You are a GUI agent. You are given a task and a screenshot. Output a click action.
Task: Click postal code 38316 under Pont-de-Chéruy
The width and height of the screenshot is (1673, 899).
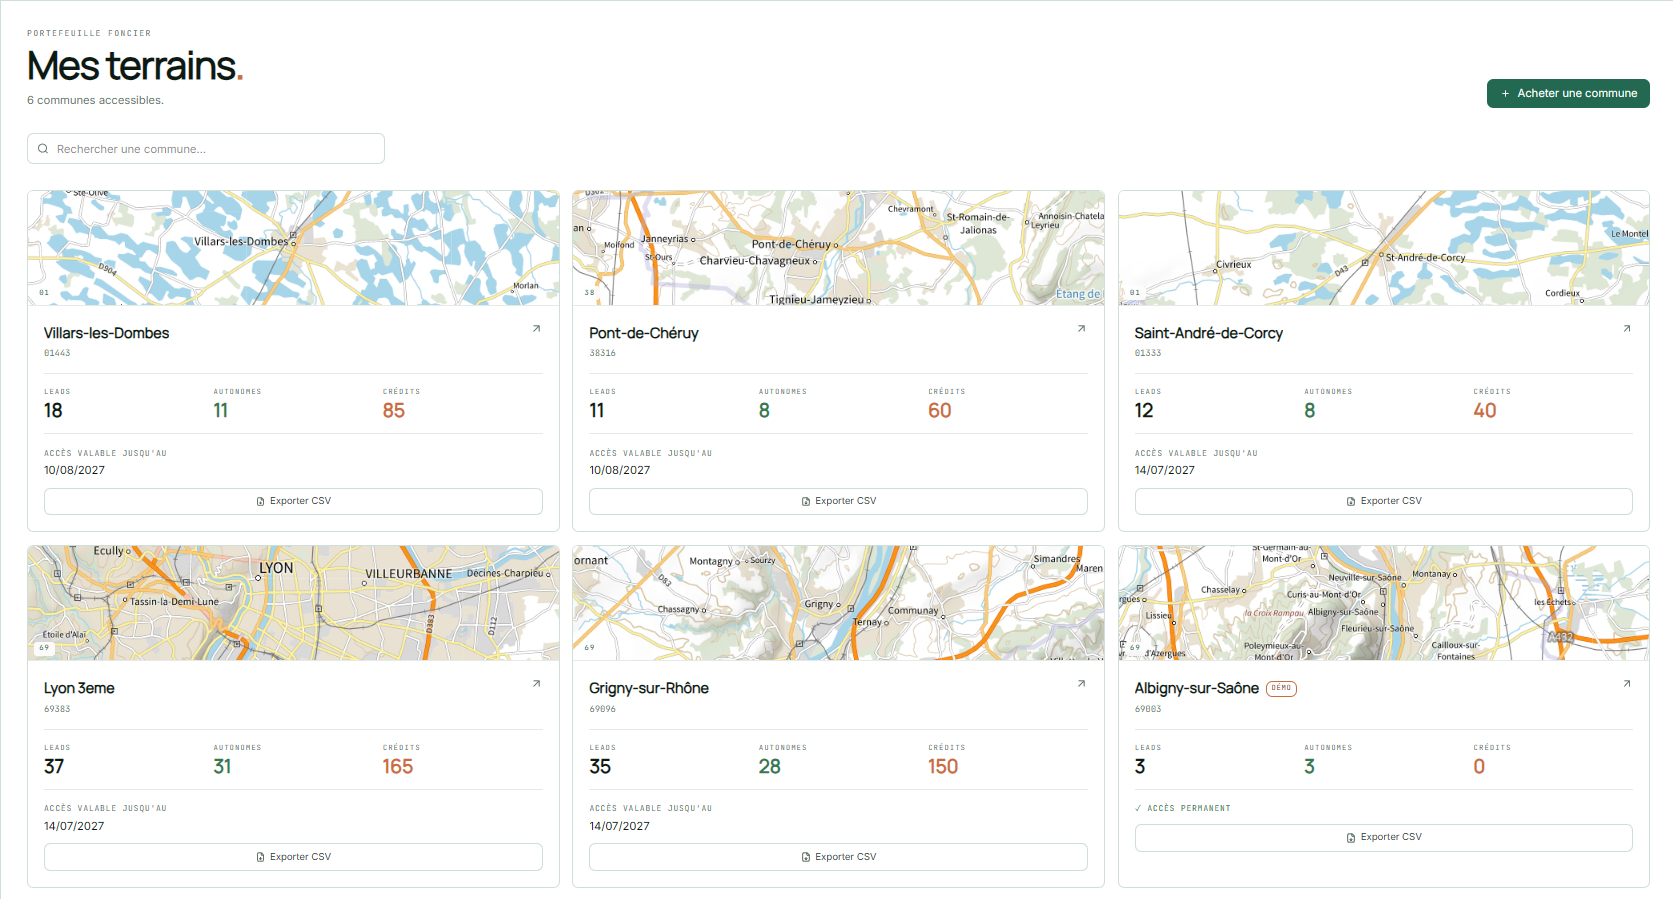click(x=603, y=353)
